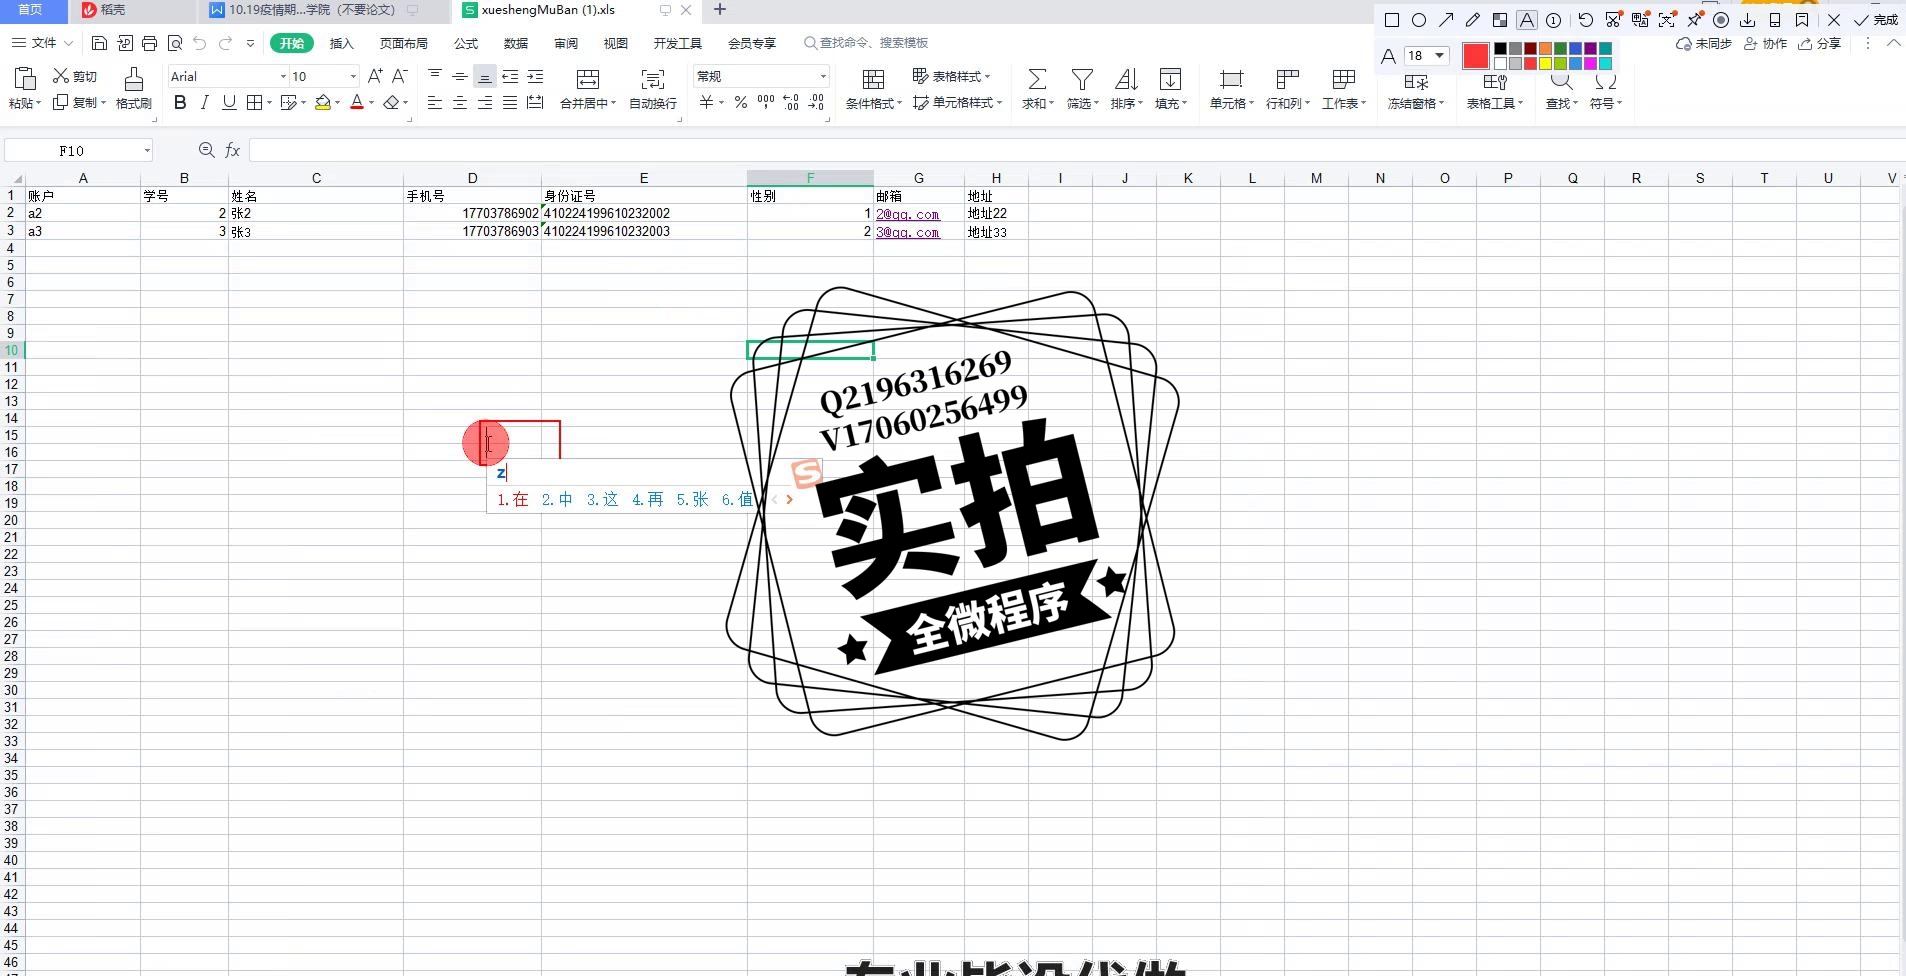This screenshot has width=1906, height=976.
Task: Click the percent style icon
Action: click(x=741, y=102)
